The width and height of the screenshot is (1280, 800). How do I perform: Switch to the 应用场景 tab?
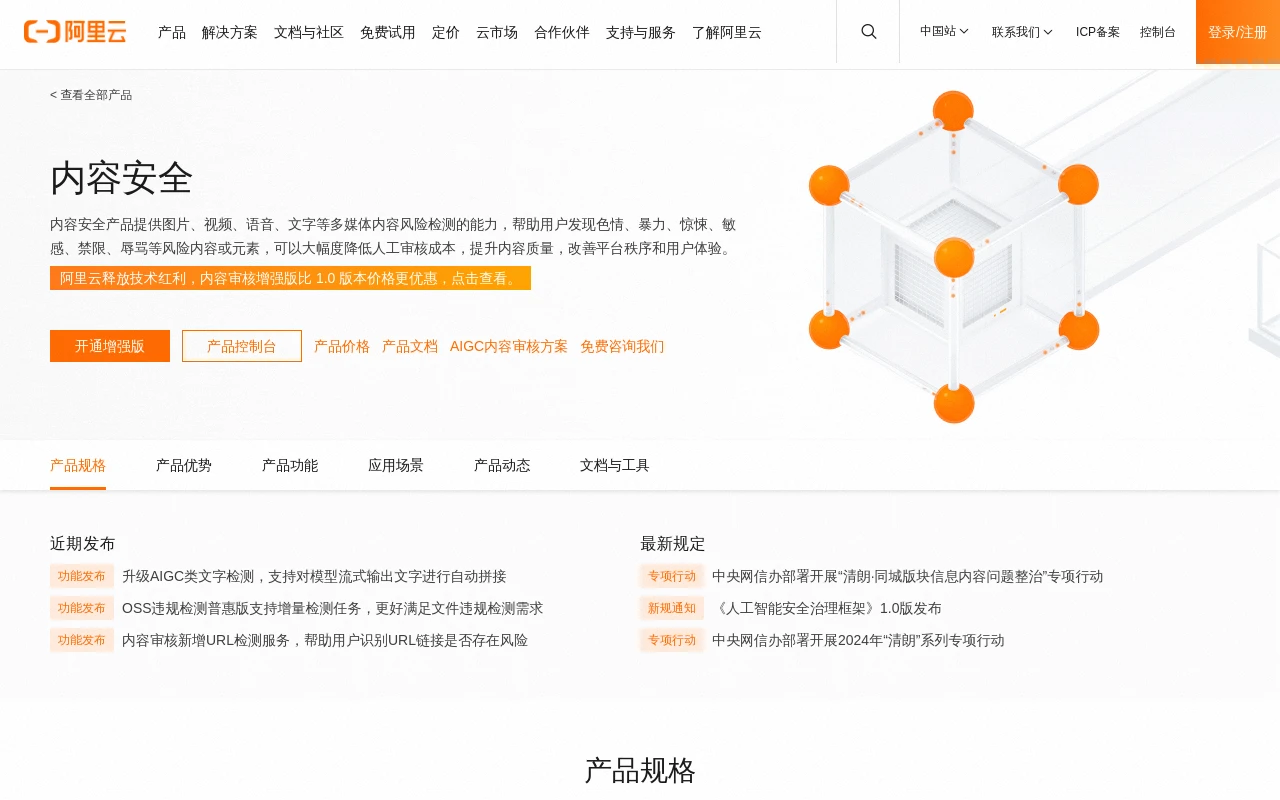tap(396, 465)
